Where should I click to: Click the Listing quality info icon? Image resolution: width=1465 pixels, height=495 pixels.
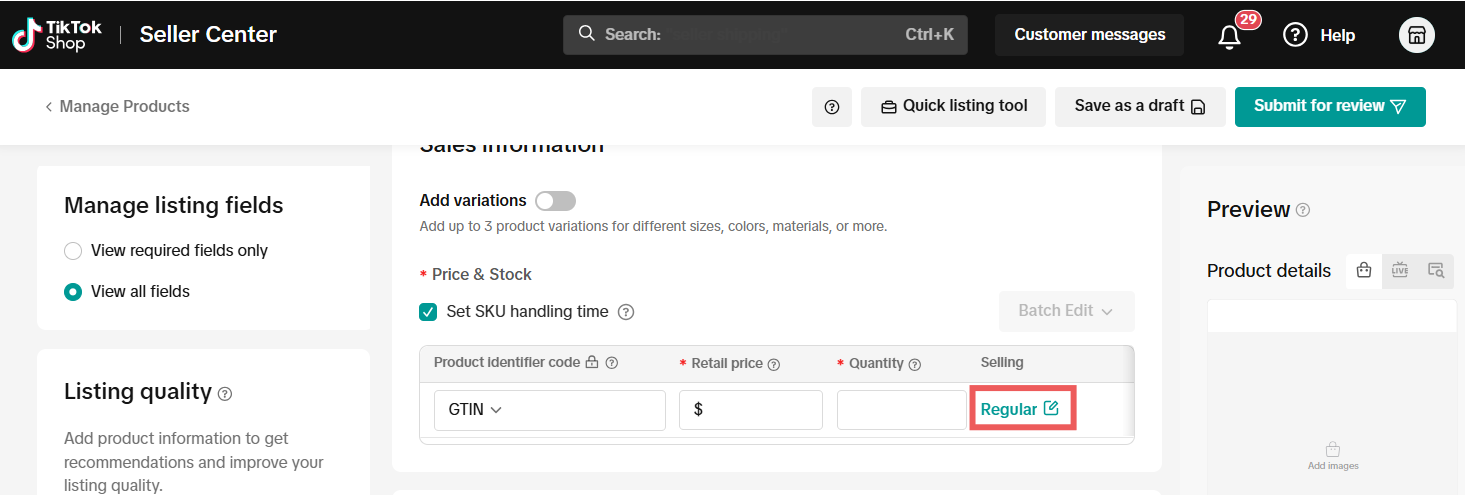pos(225,393)
